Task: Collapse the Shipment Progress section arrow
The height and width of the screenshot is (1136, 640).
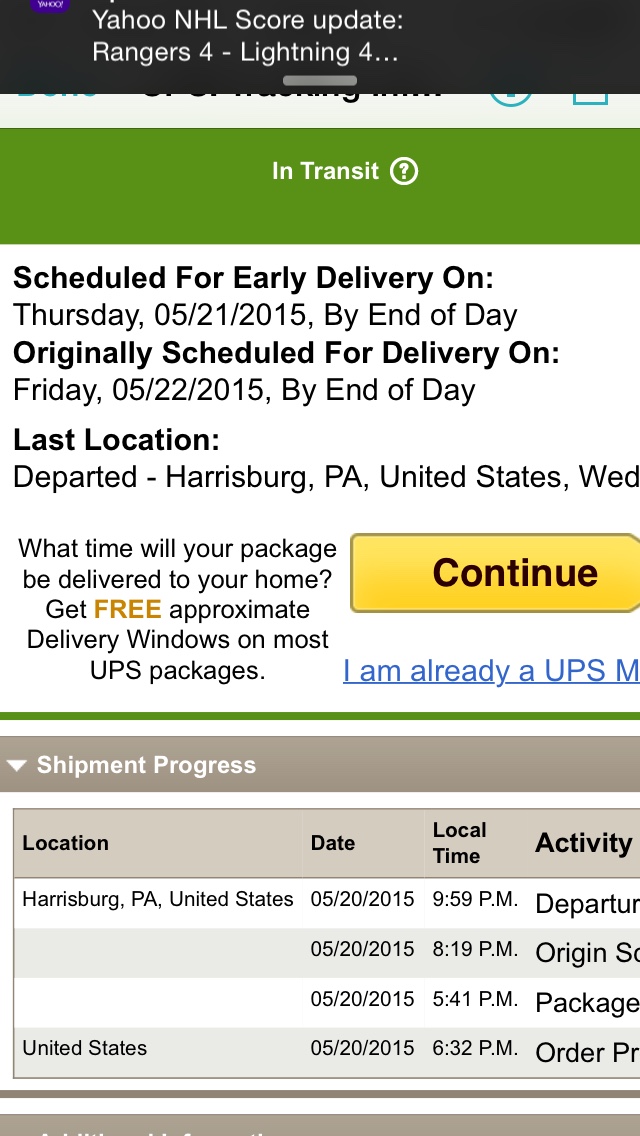Action: point(16,765)
